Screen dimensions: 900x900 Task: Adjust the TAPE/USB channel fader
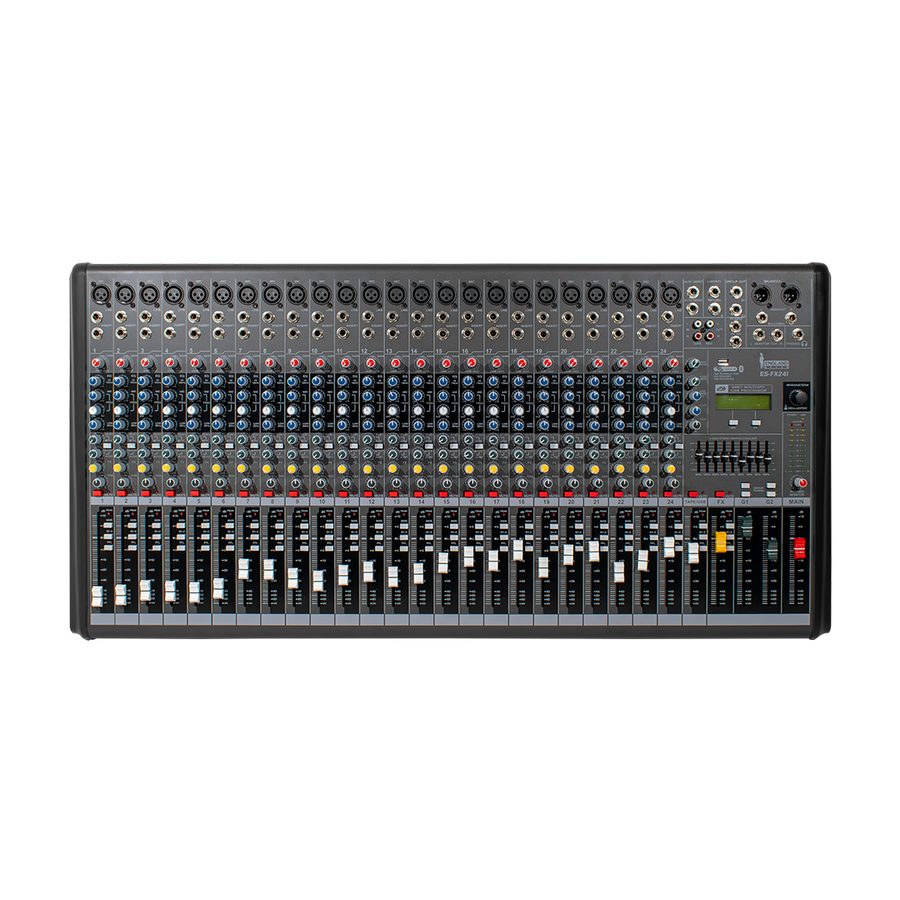[693, 553]
